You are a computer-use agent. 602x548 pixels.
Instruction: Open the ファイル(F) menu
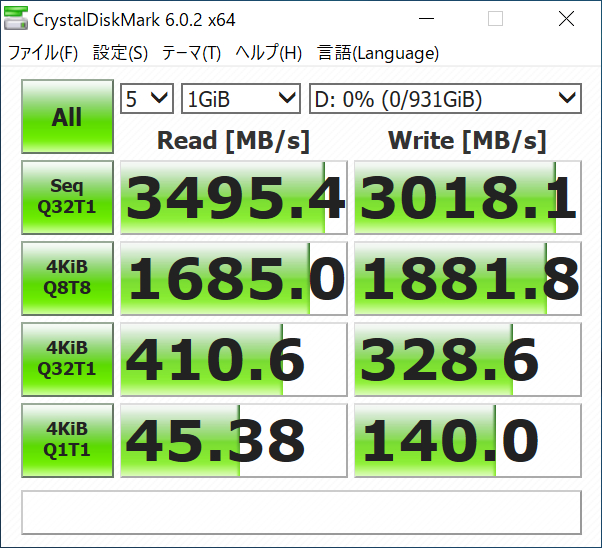pyautogui.click(x=43, y=53)
